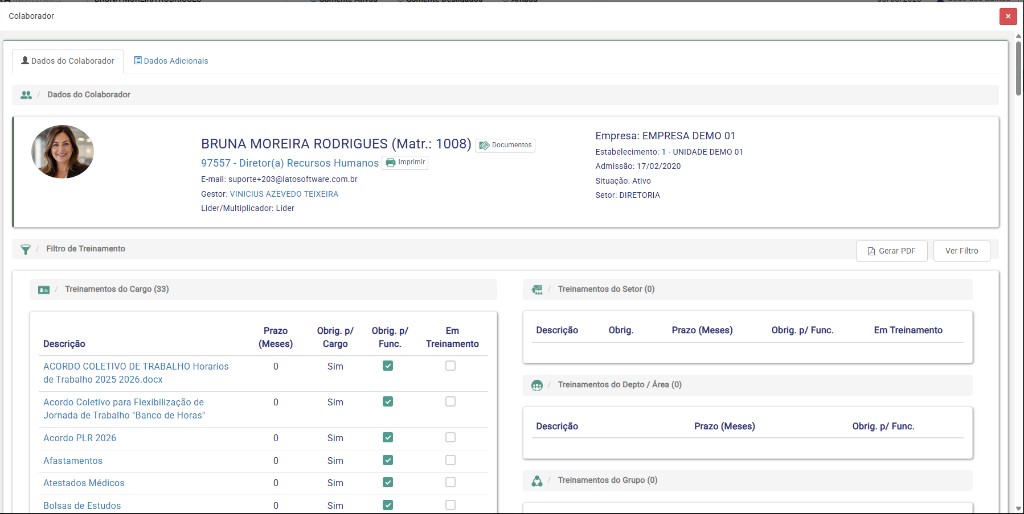Open 97557 - Diretor(a) Recursos Humanos link
The image size is (1024, 514).
pyautogui.click(x=289, y=163)
